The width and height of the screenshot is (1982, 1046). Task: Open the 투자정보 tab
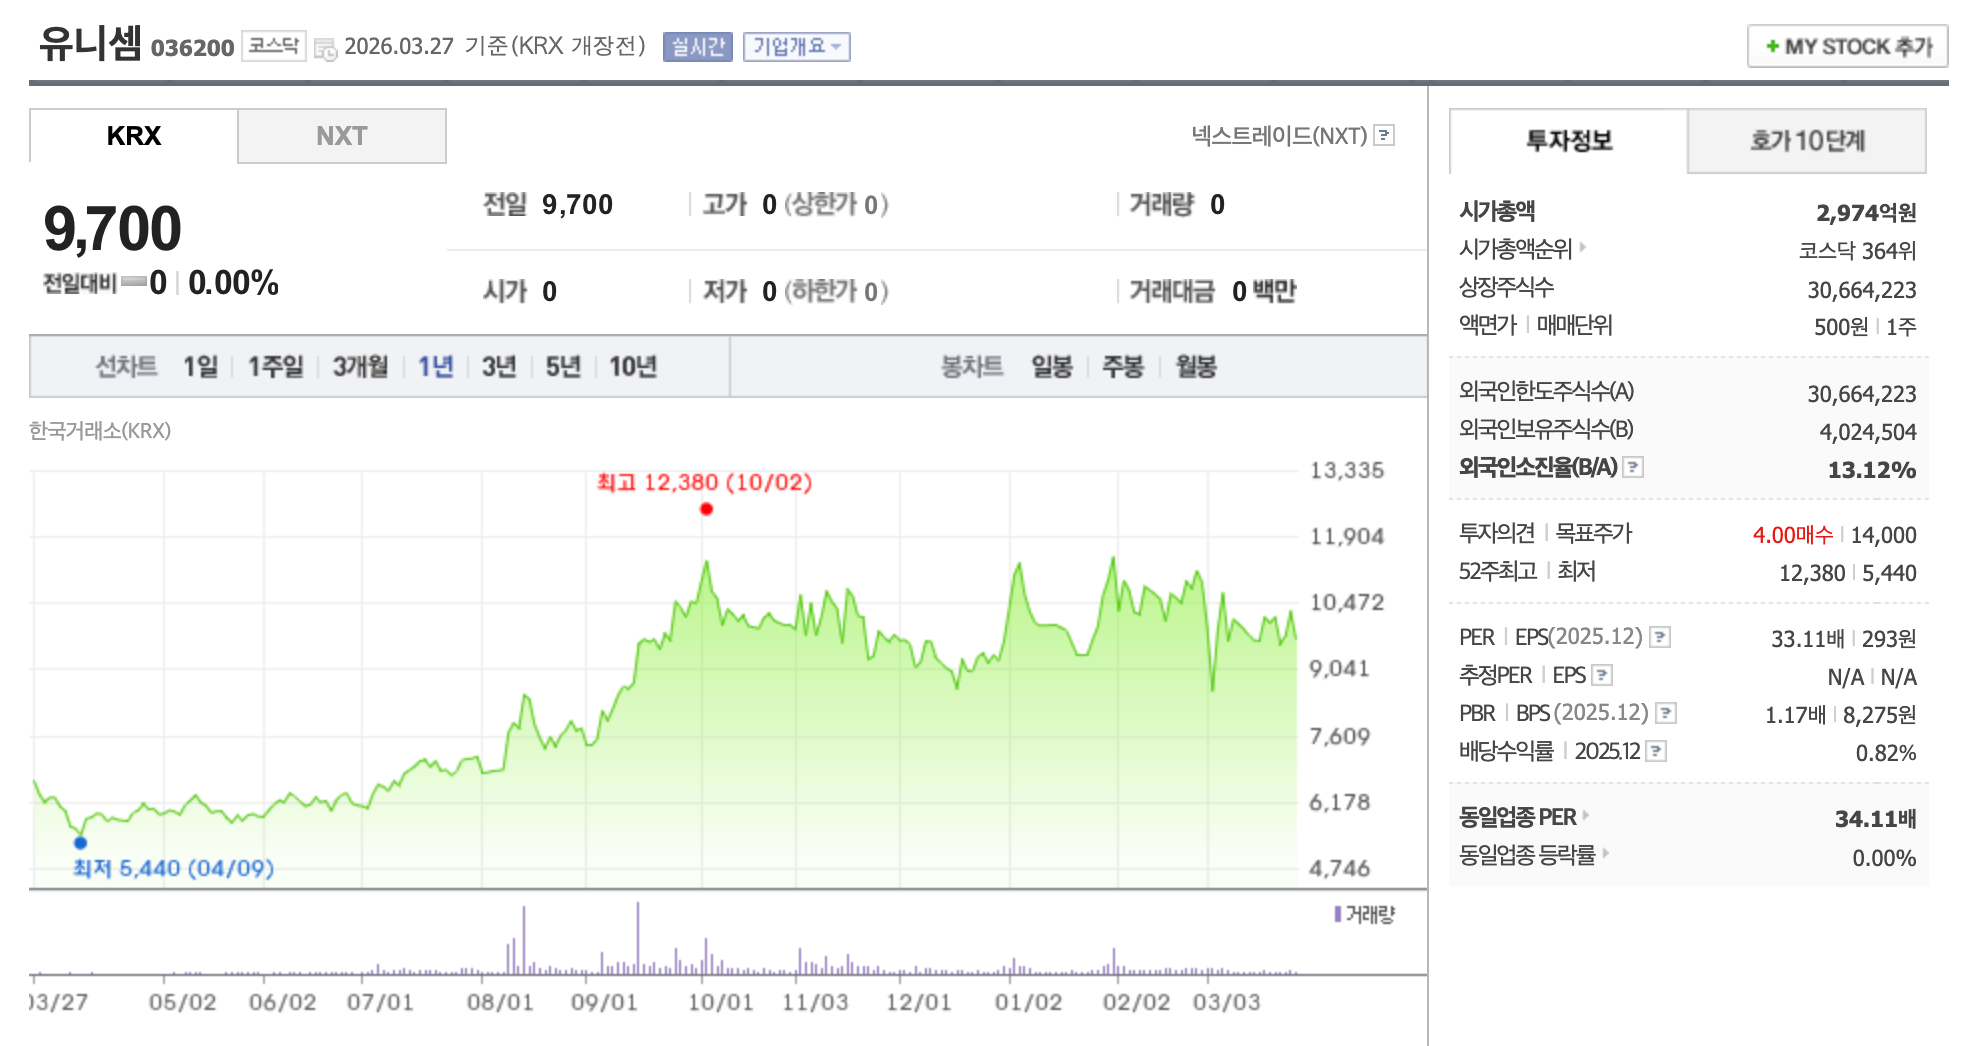pyautogui.click(x=1569, y=141)
